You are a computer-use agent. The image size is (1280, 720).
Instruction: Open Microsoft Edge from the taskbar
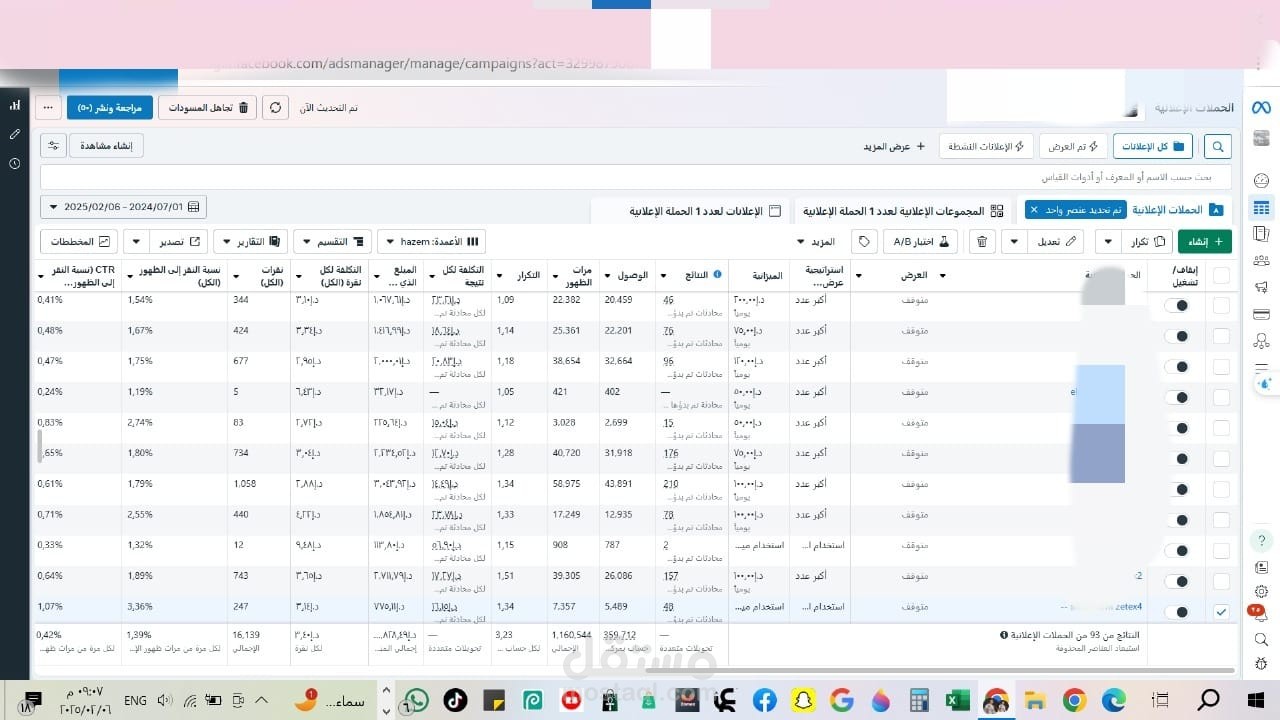click(x=1113, y=700)
